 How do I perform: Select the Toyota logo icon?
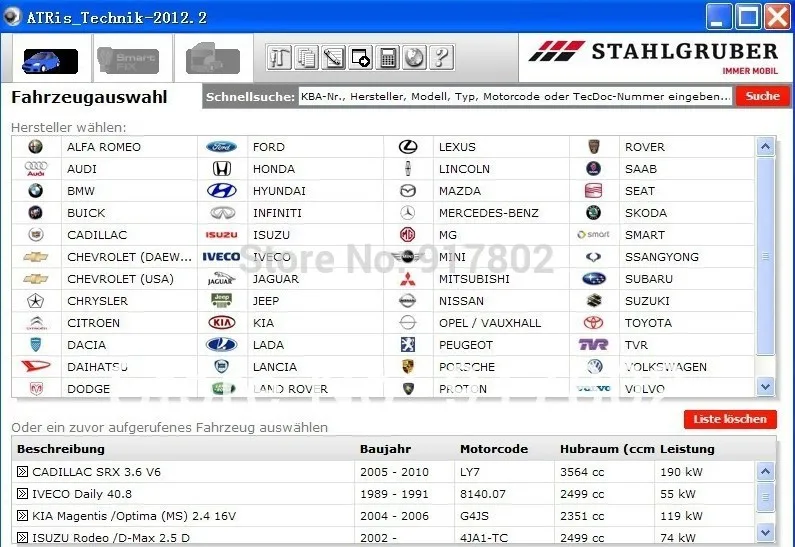tap(593, 323)
